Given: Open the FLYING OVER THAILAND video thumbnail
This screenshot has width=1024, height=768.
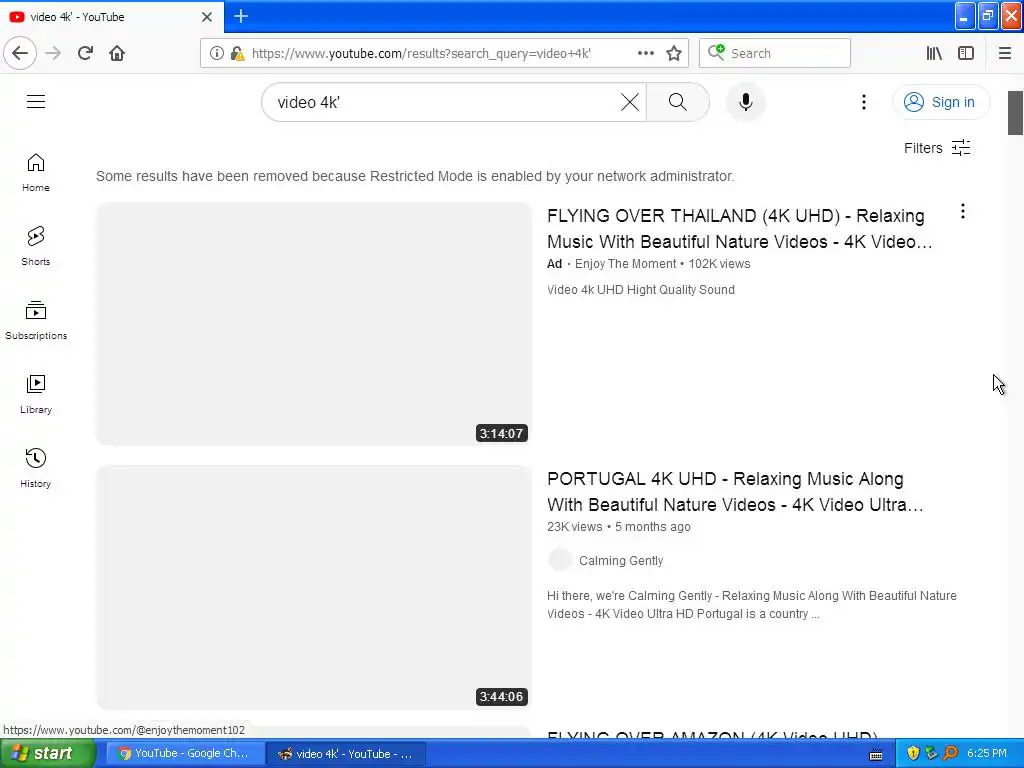Looking at the screenshot, I should [x=314, y=324].
